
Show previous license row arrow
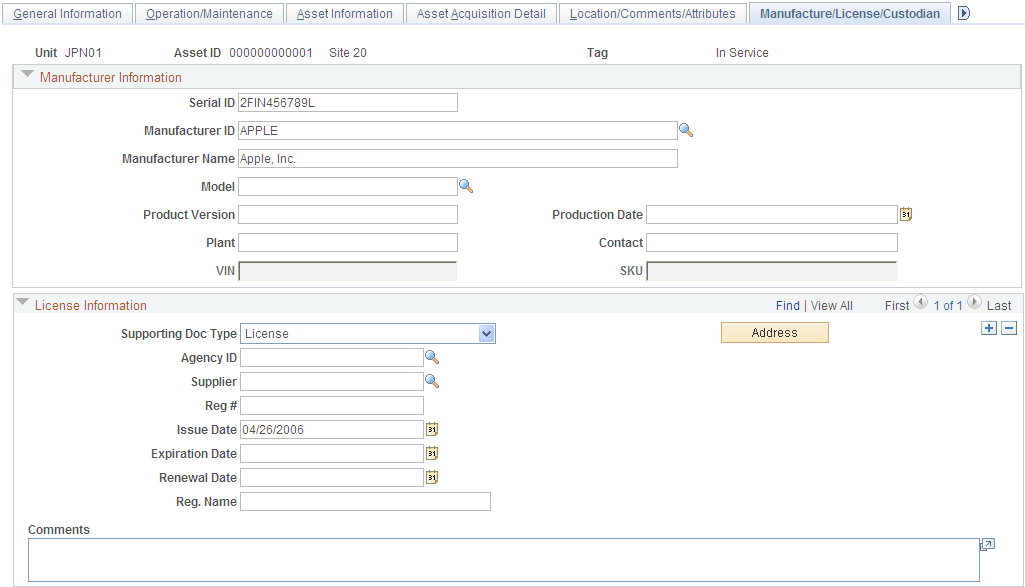[920, 302]
